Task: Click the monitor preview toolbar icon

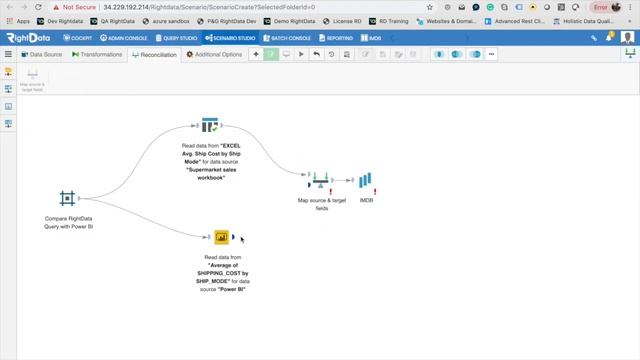Action: coord(286,54)
